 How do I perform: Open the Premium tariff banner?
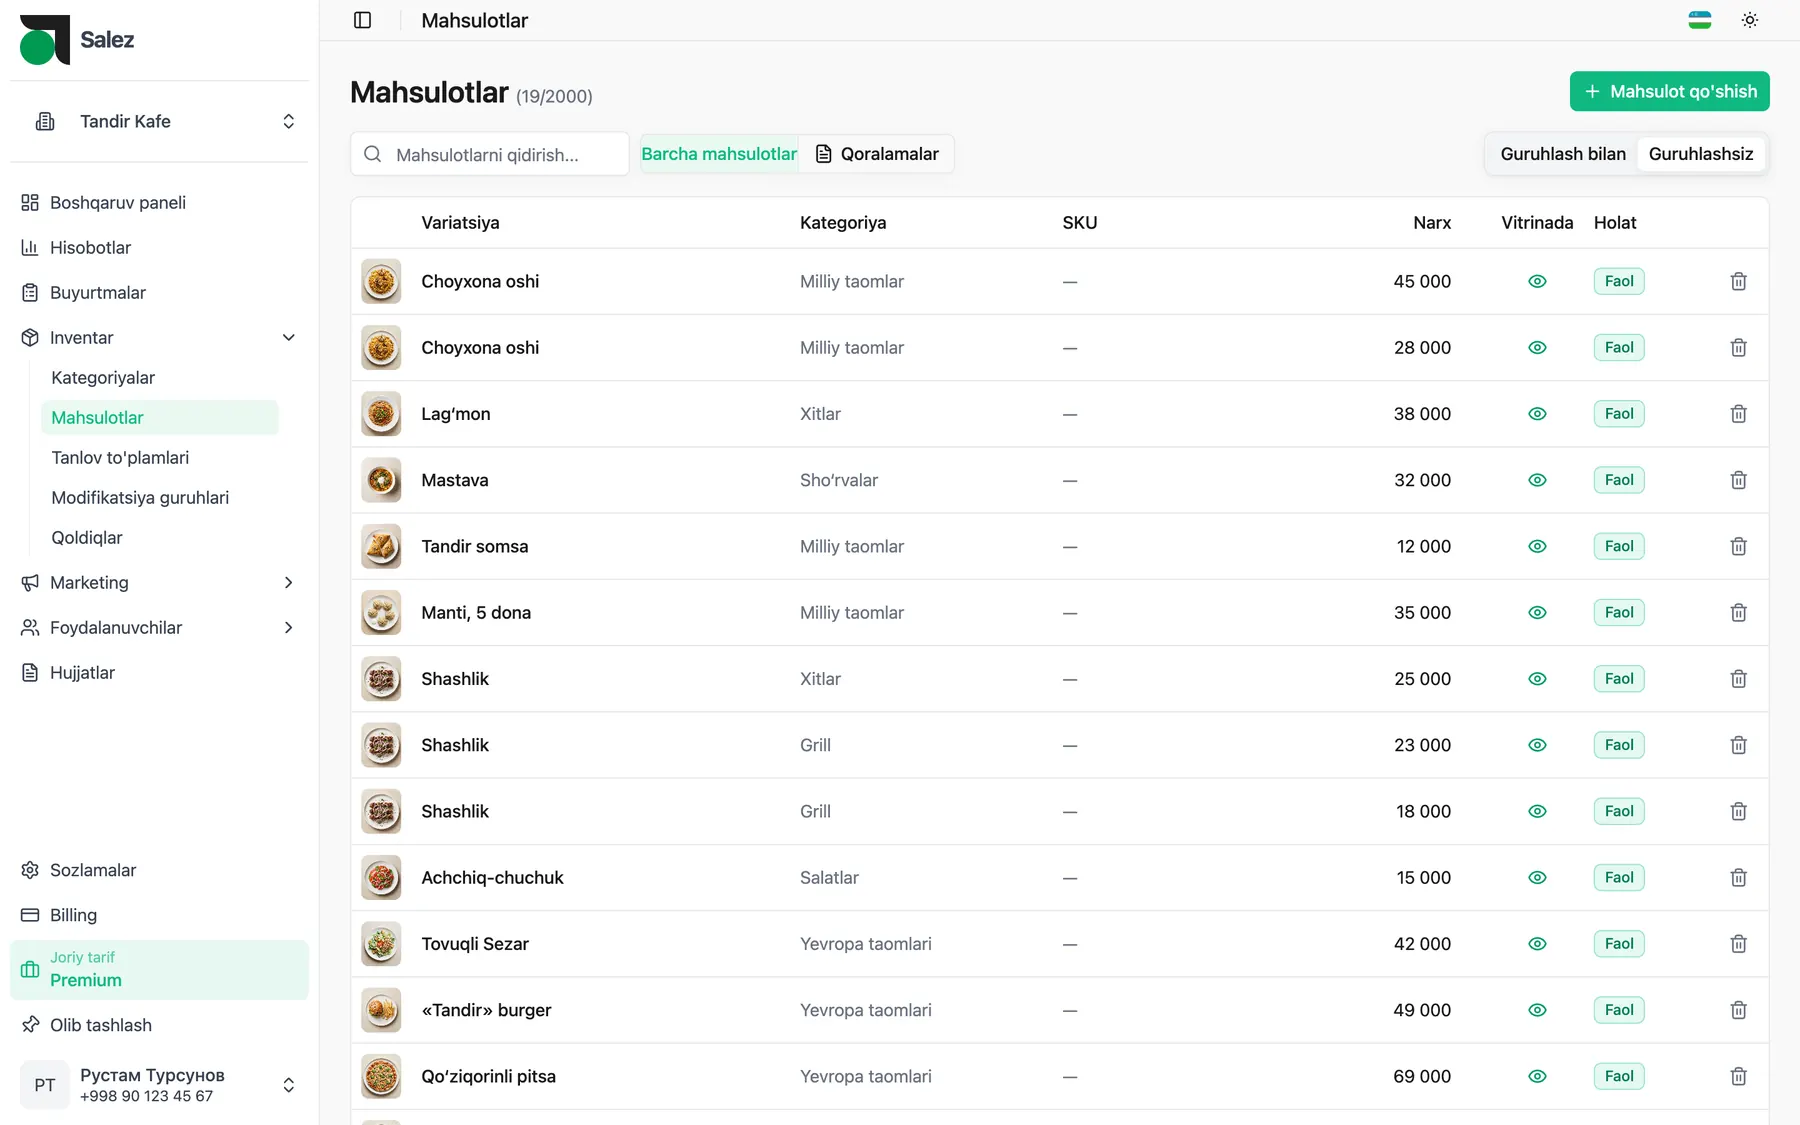pyautogui.click(x=160, y=970)
